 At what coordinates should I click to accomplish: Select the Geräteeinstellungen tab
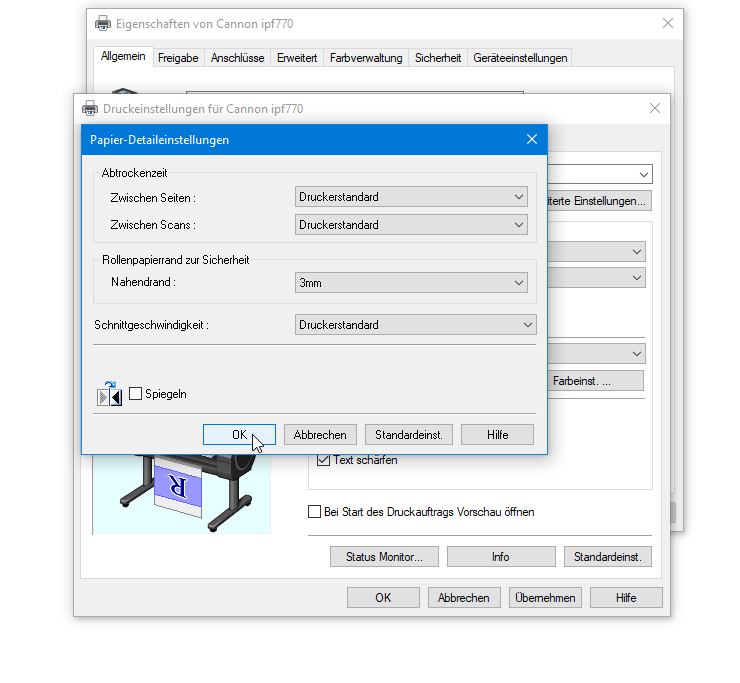click(x=520, y=58)
